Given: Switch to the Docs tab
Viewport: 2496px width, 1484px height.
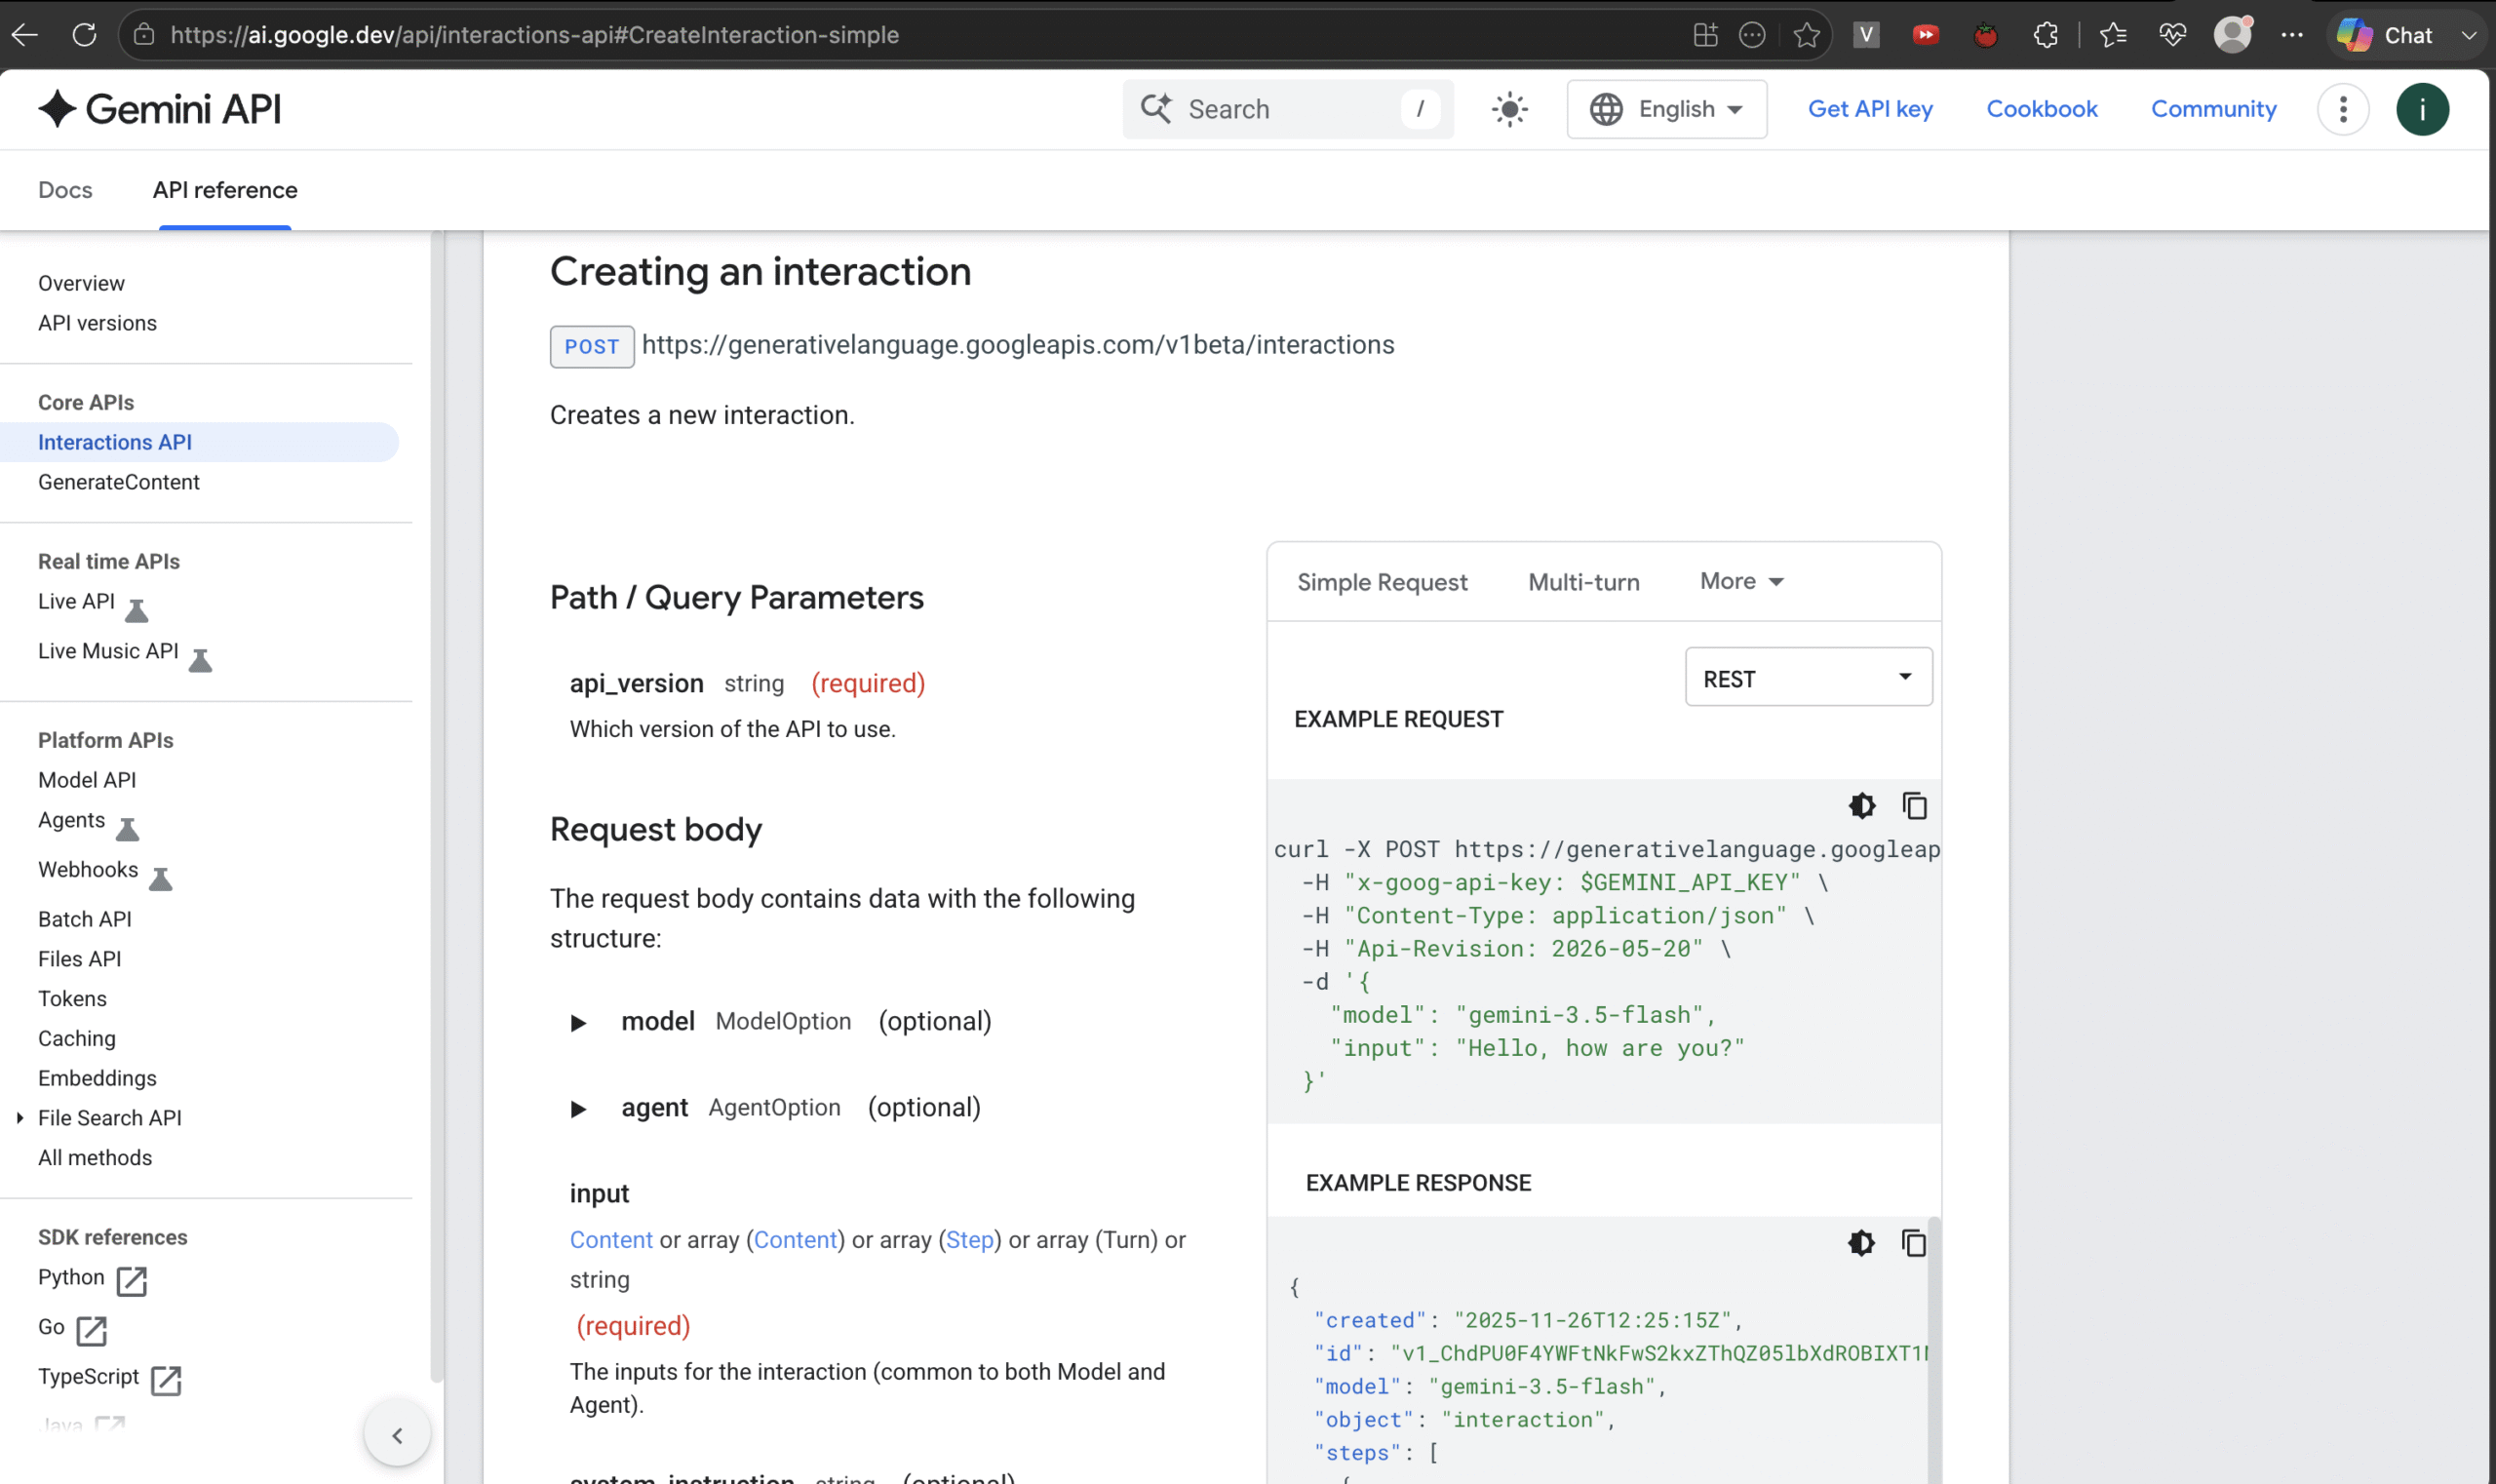Looking at the screenshot, I should (x=65, y=190).
